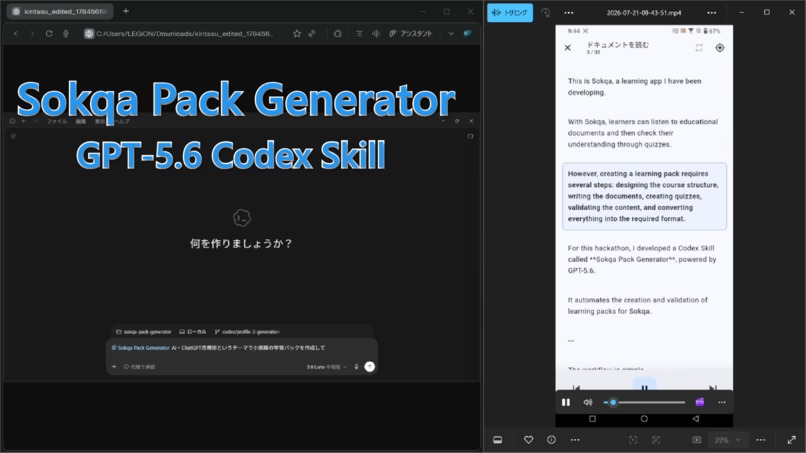806x453 pixels.
Task: Click the paragraph 'This is Sokqa, a learning app'
Action: [634, 87]
